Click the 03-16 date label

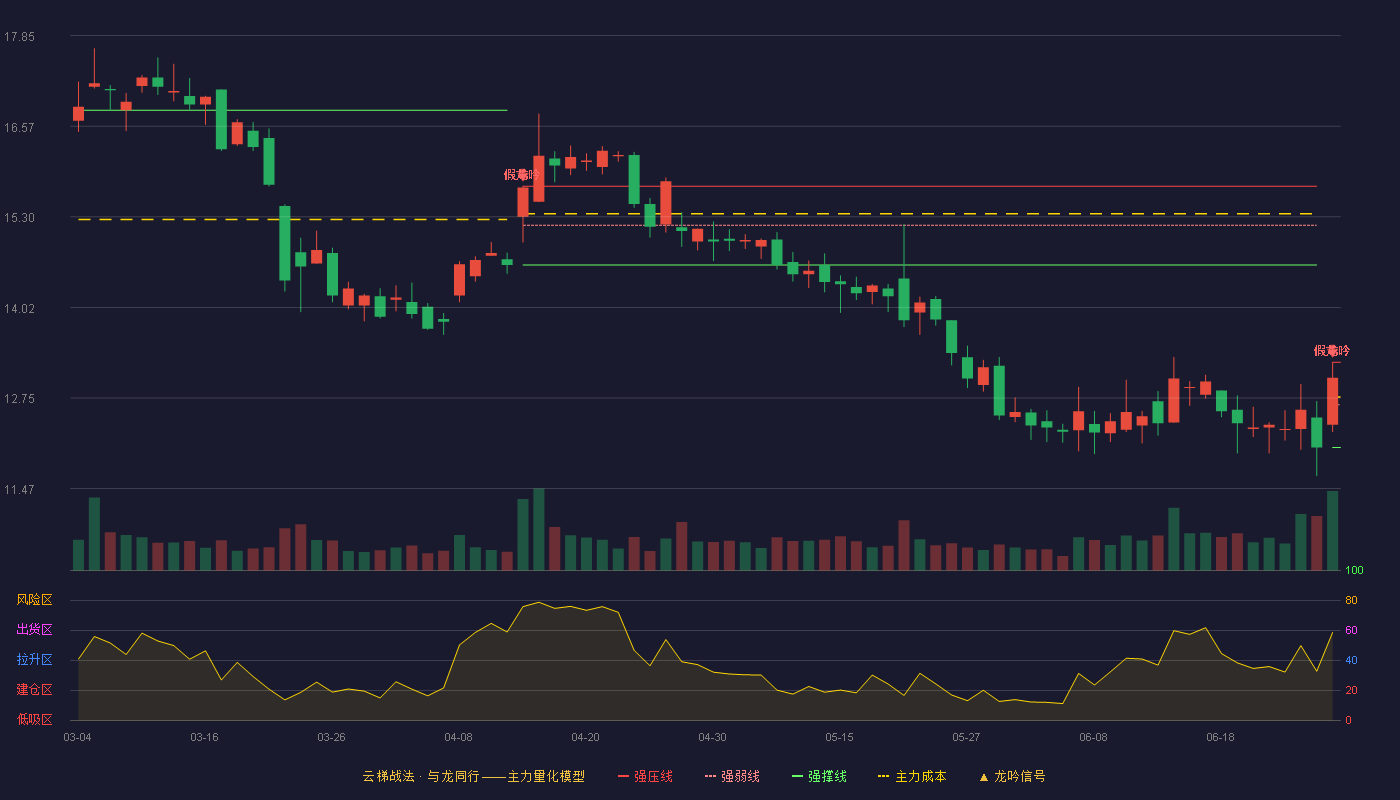pyautogui.click(x=204, y=737)
